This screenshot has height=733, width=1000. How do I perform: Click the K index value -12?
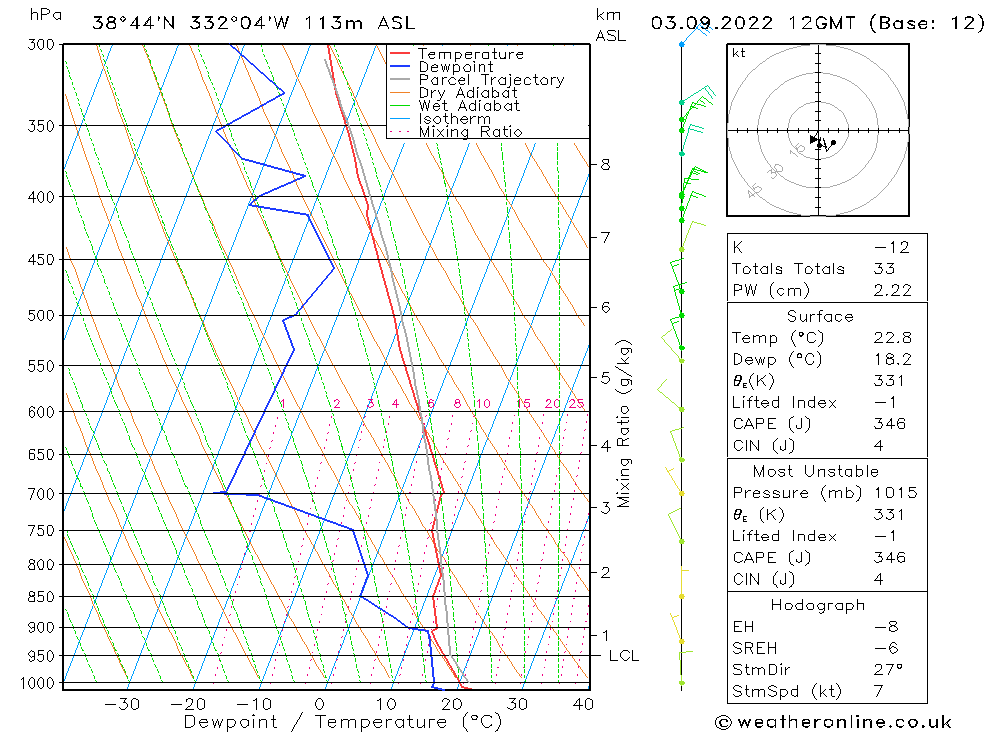[892, 248]
